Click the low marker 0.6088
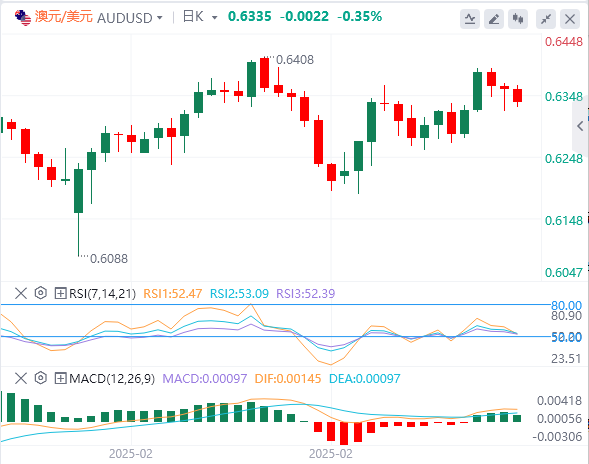The image size is (589, 464). coord(109,259)
